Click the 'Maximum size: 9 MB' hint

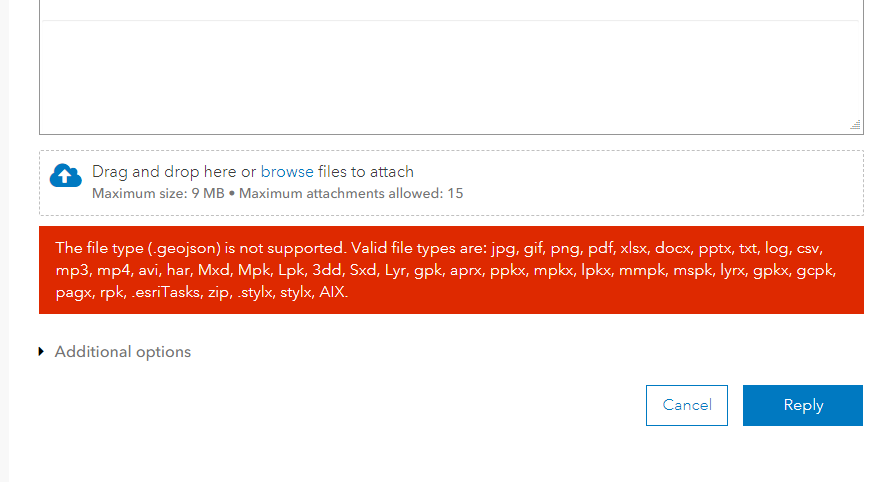[x=158, y=193]
